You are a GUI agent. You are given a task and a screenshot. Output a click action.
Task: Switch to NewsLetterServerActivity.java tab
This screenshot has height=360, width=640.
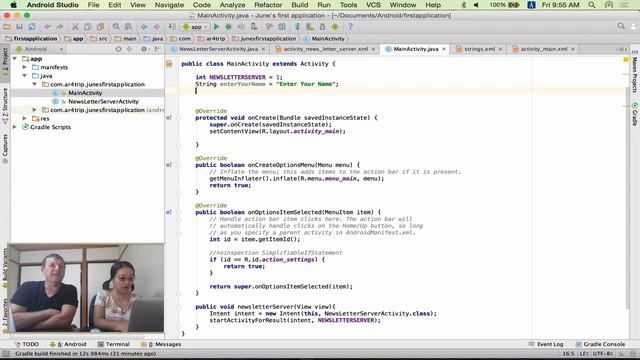[x=218, y=49]
